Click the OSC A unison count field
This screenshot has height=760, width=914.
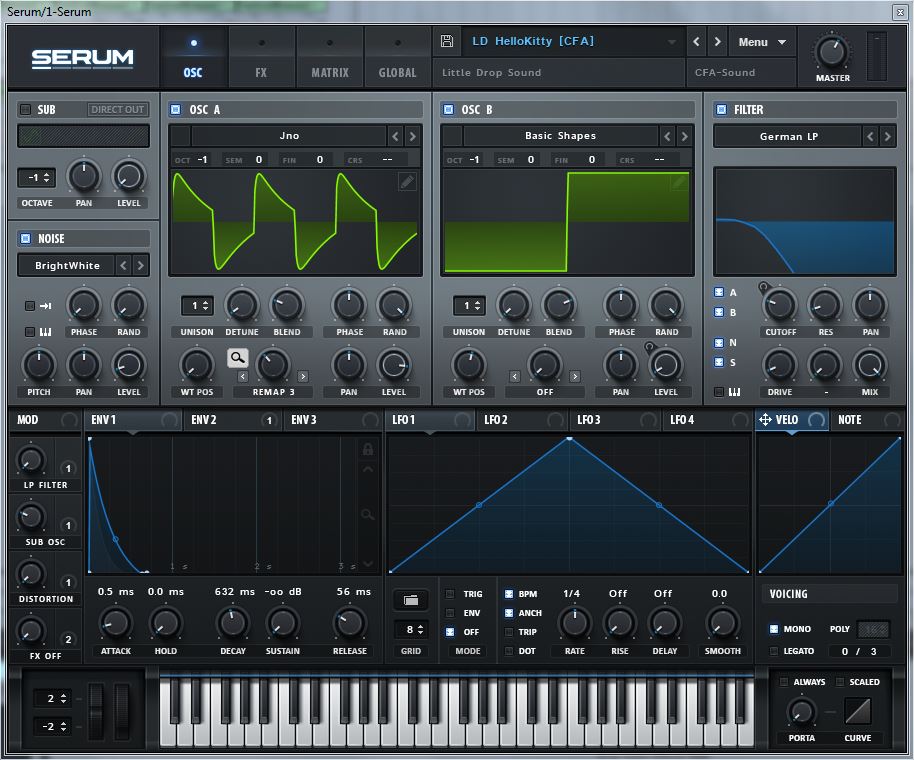point(196,305)
